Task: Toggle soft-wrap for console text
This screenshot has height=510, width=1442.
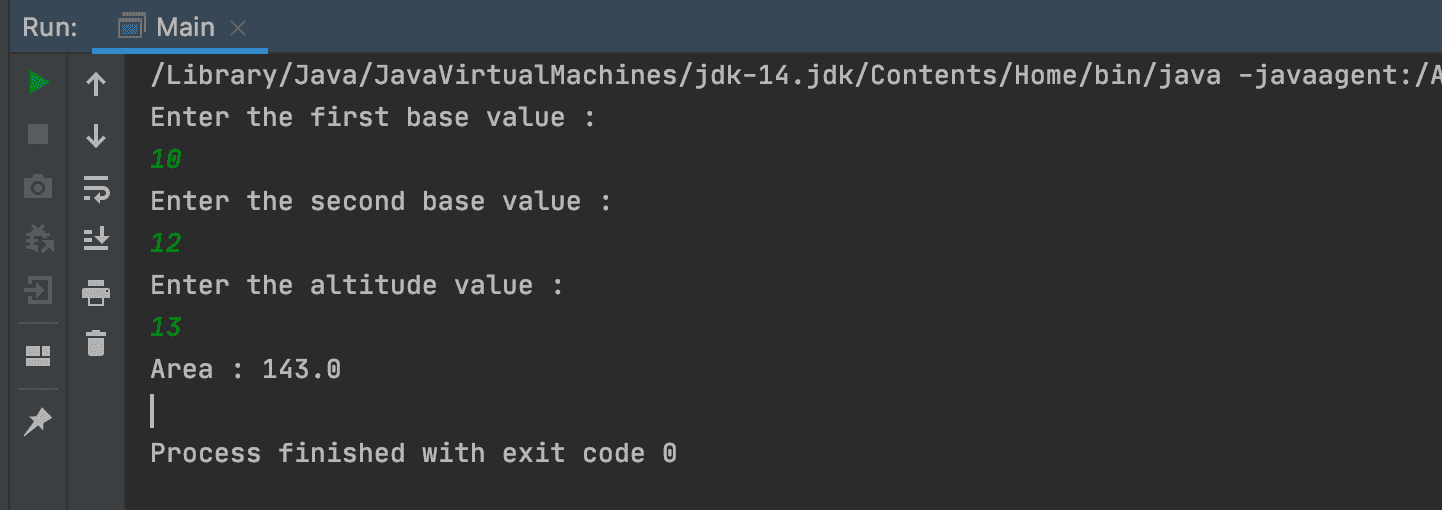Action: [x=96, y=187]
